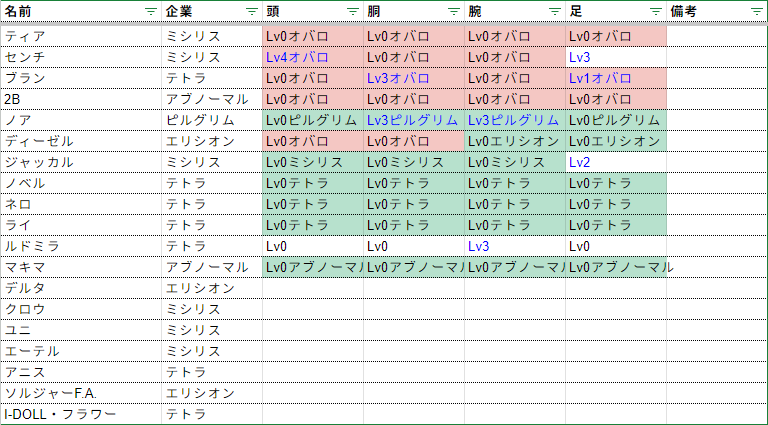Click the Lv4オバロ cell in センチ row
The width and height of the screenshot is (768, 425).
point(312,57)
